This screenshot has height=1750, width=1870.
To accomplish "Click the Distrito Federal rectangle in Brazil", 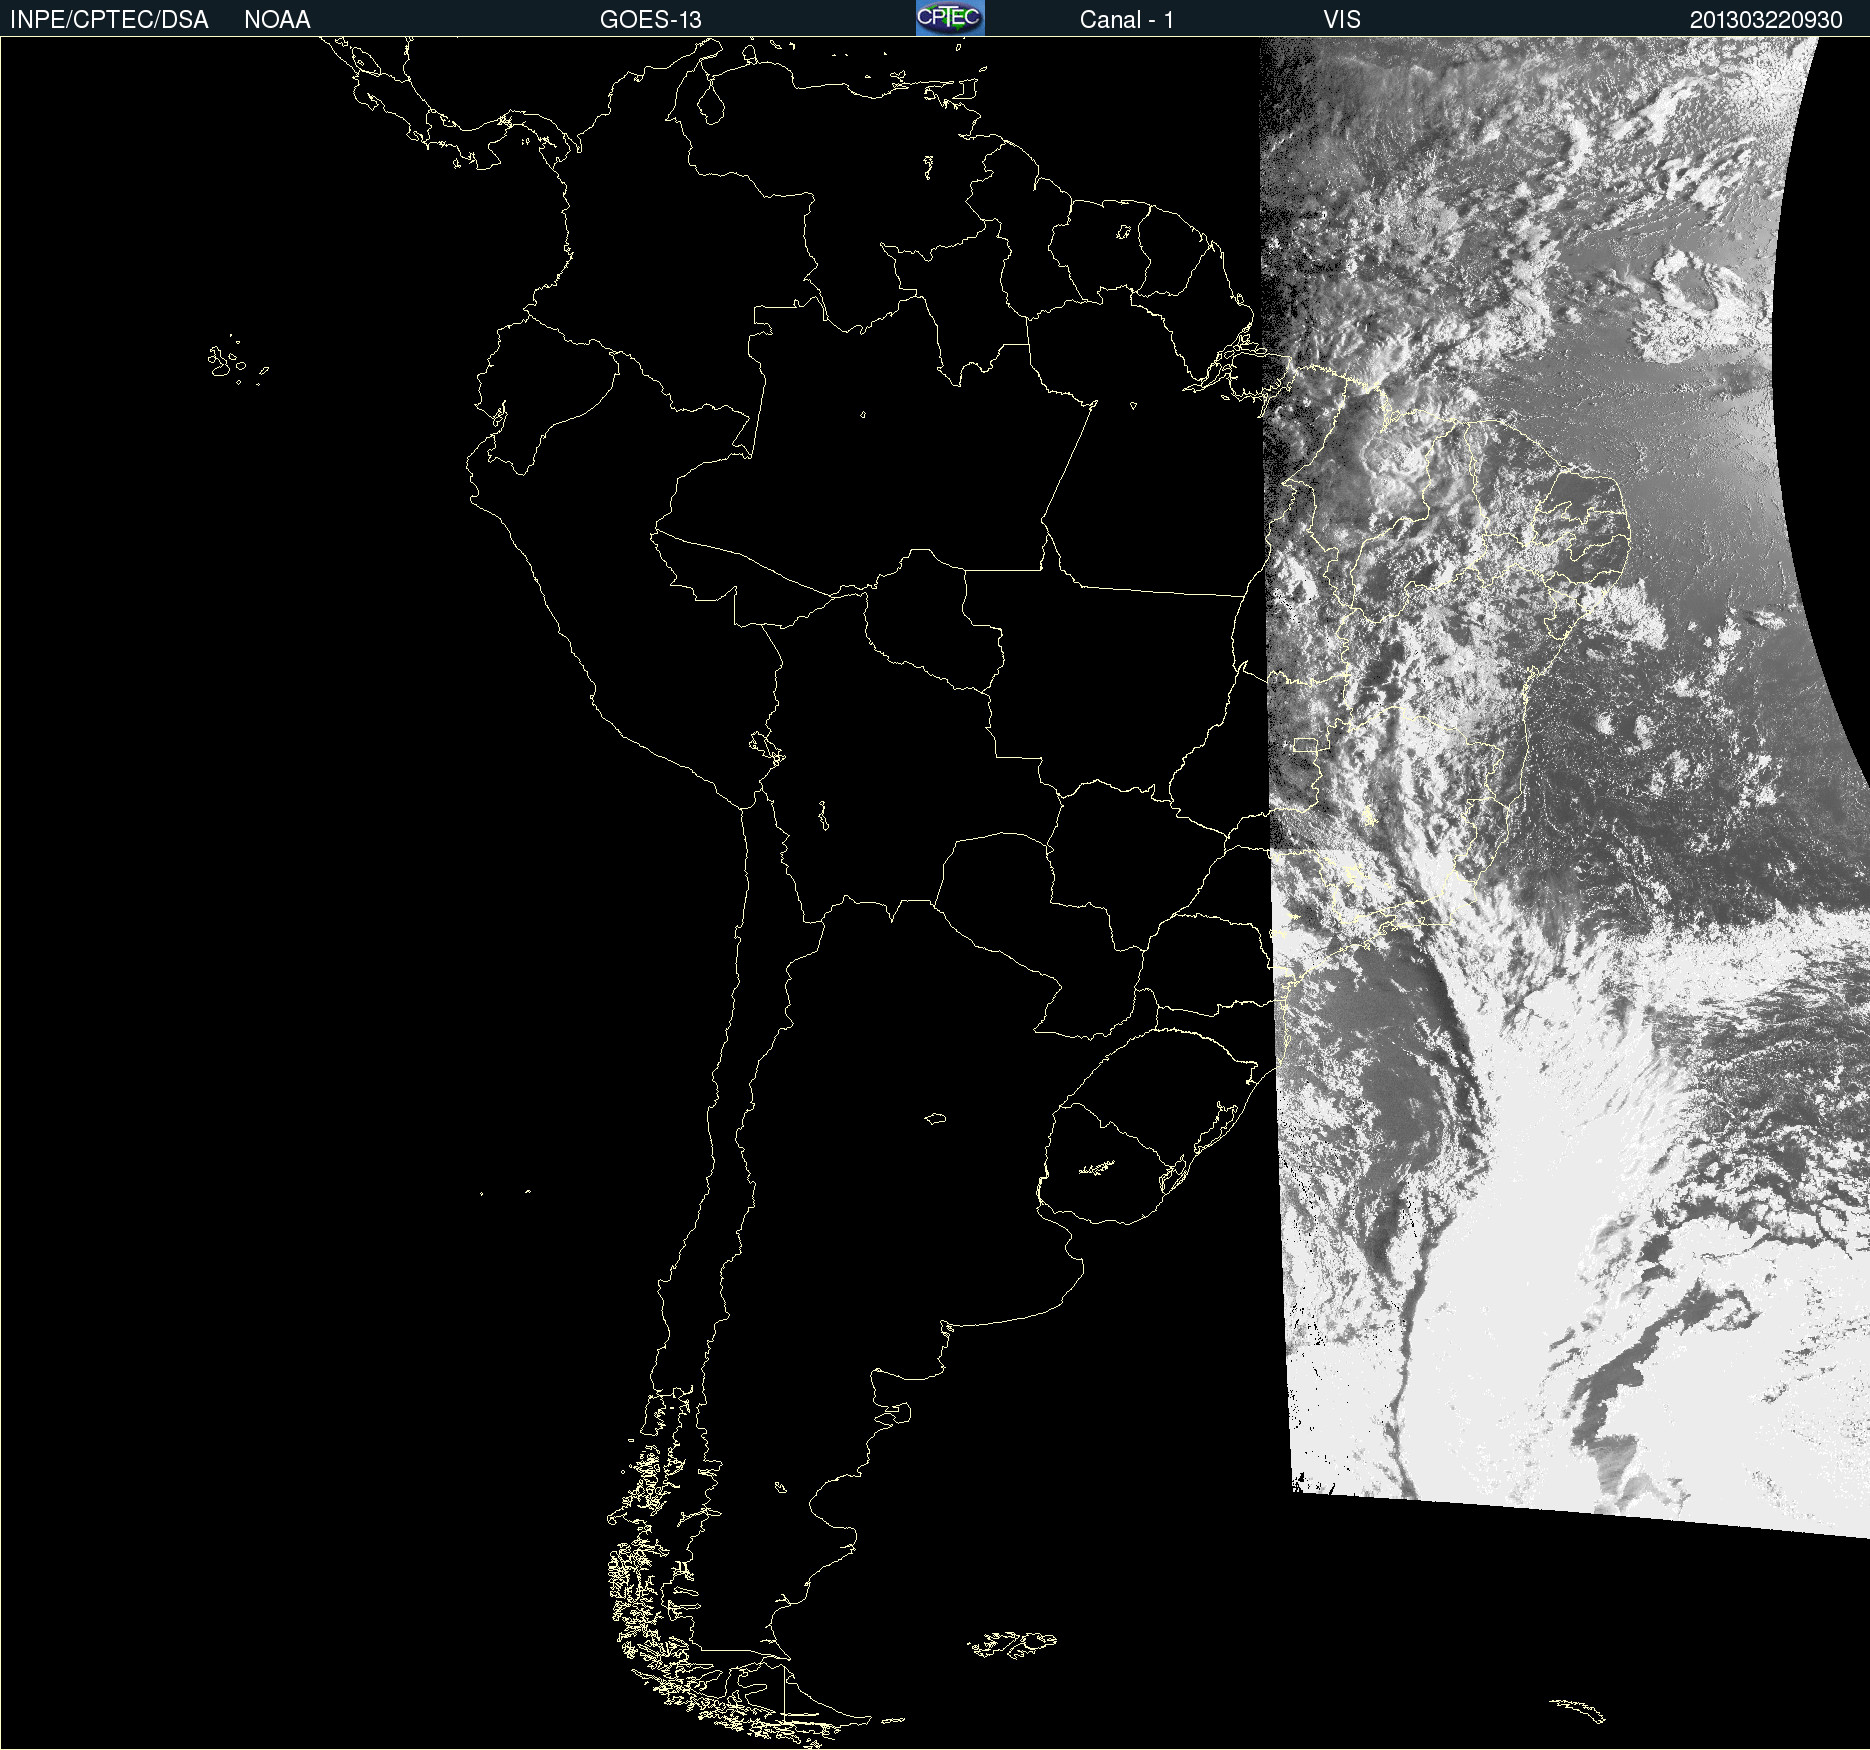I will 1305,744.
